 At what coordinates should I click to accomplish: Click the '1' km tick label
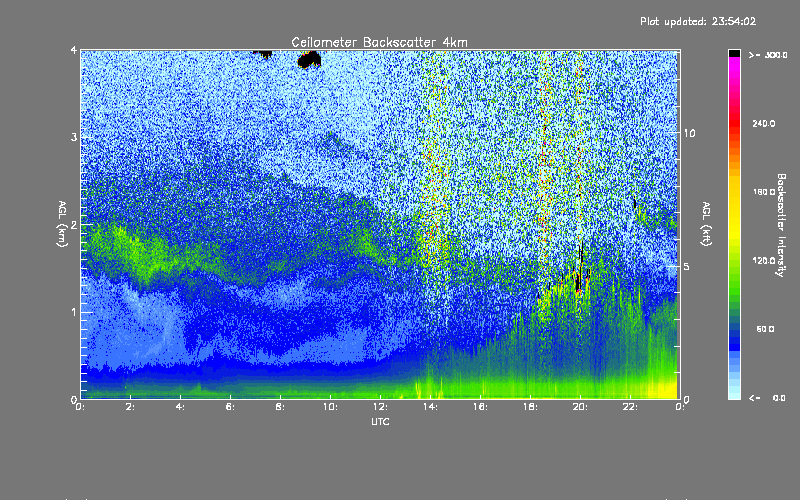pyautogui.click(x=74, y=312)
